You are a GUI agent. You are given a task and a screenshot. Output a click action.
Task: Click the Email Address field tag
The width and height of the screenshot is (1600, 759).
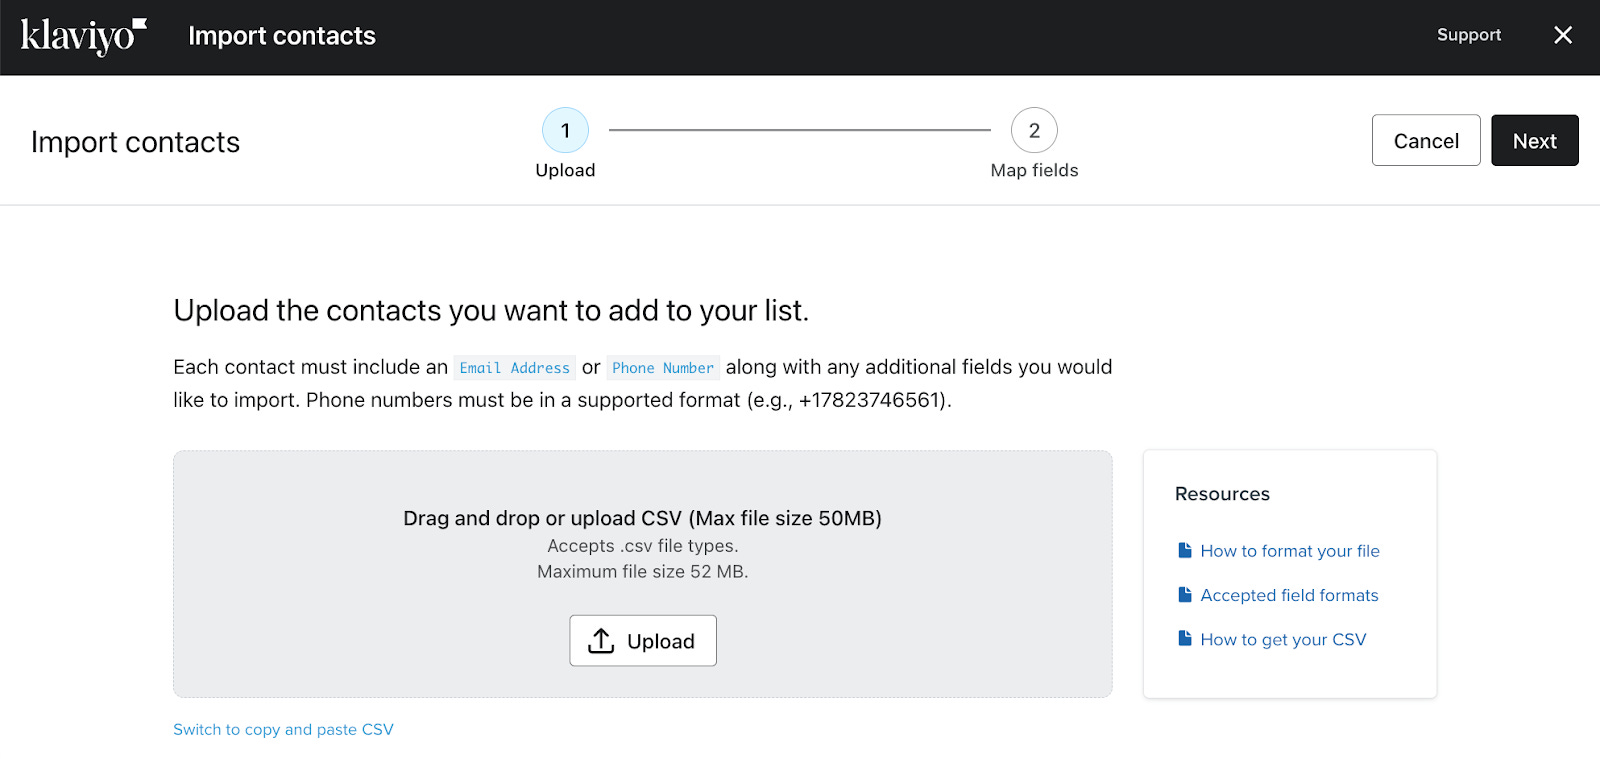point(515,368)
